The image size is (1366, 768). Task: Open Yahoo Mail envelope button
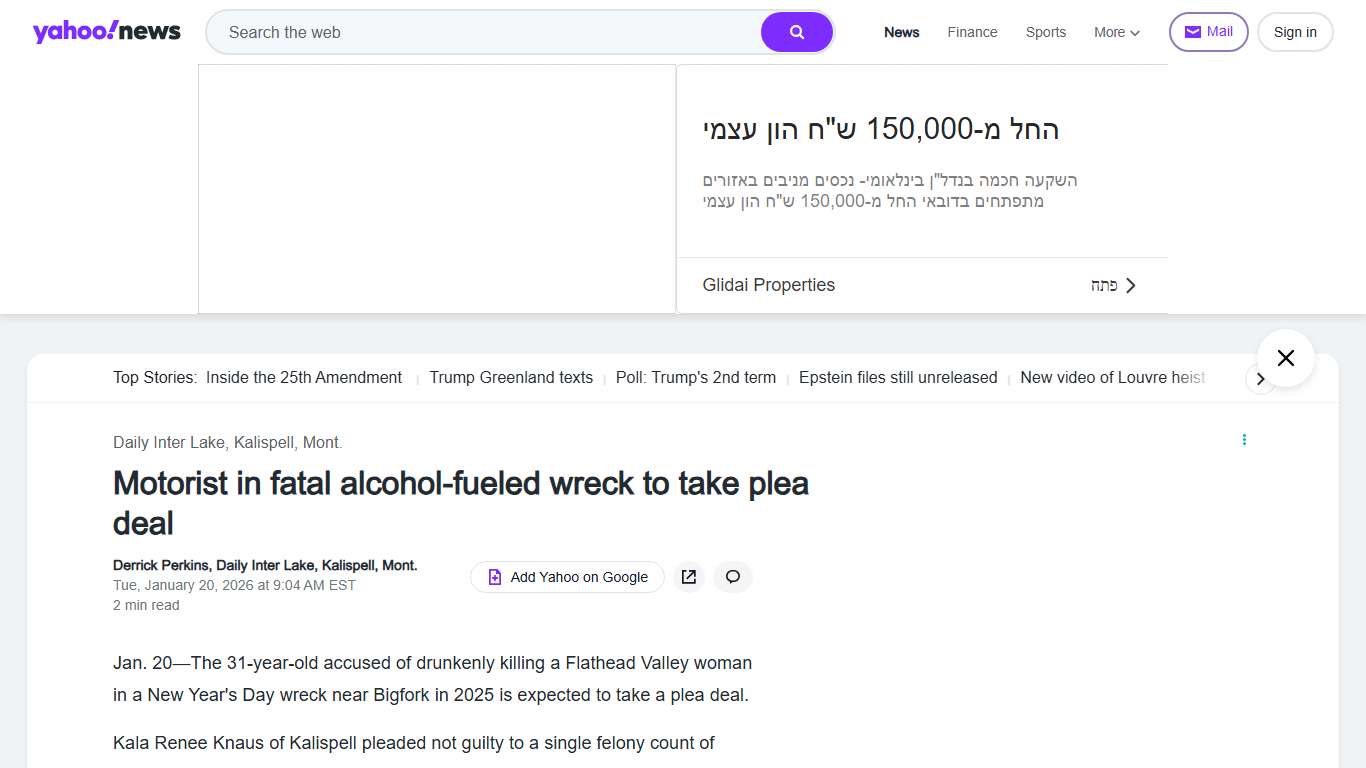click(1208, 32)
